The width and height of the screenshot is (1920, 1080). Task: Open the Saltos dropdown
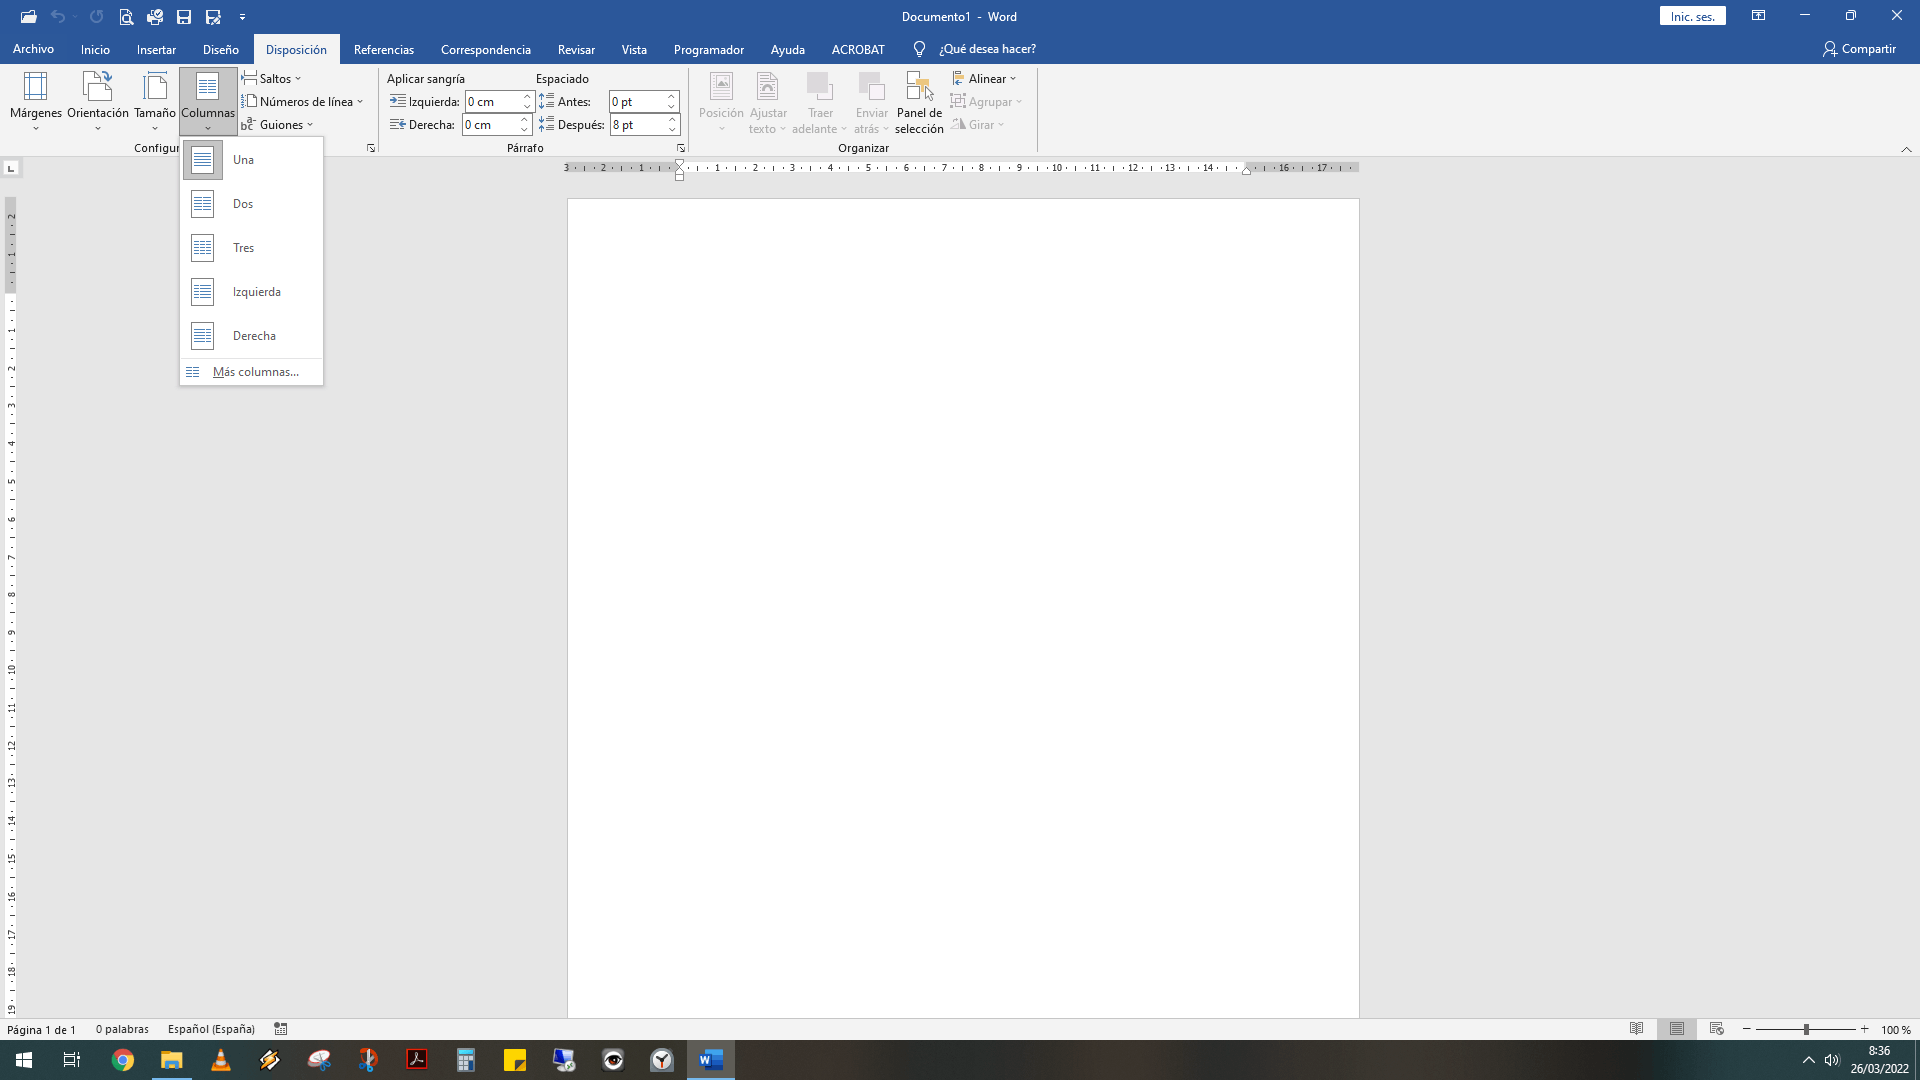(274, 78)
